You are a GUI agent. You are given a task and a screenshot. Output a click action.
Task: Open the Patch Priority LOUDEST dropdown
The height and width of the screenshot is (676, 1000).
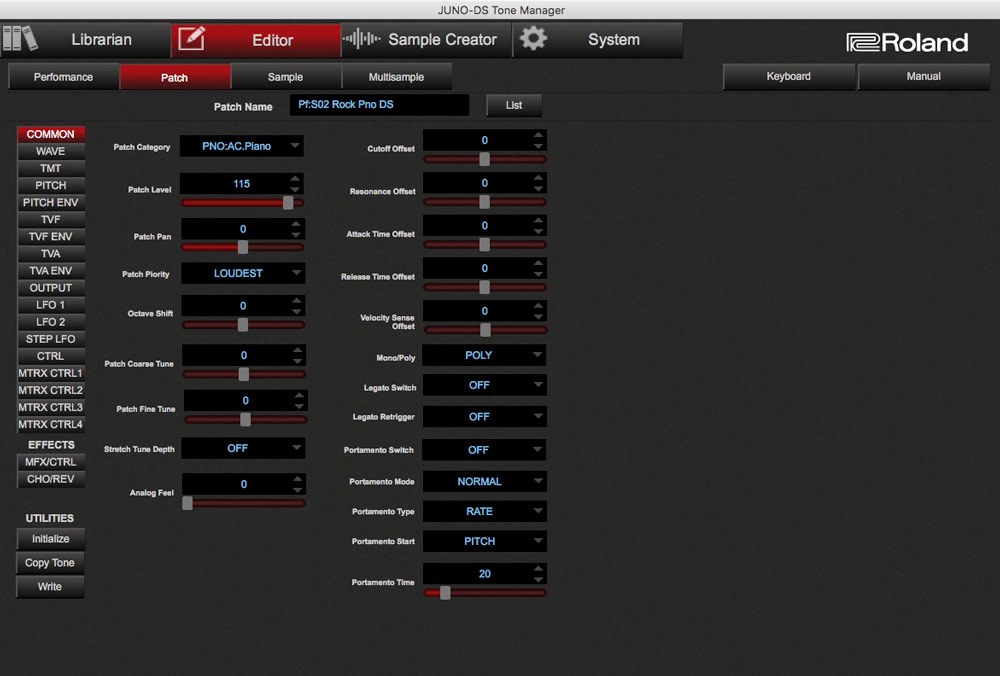pyautogui.click(x=243, y=273)
